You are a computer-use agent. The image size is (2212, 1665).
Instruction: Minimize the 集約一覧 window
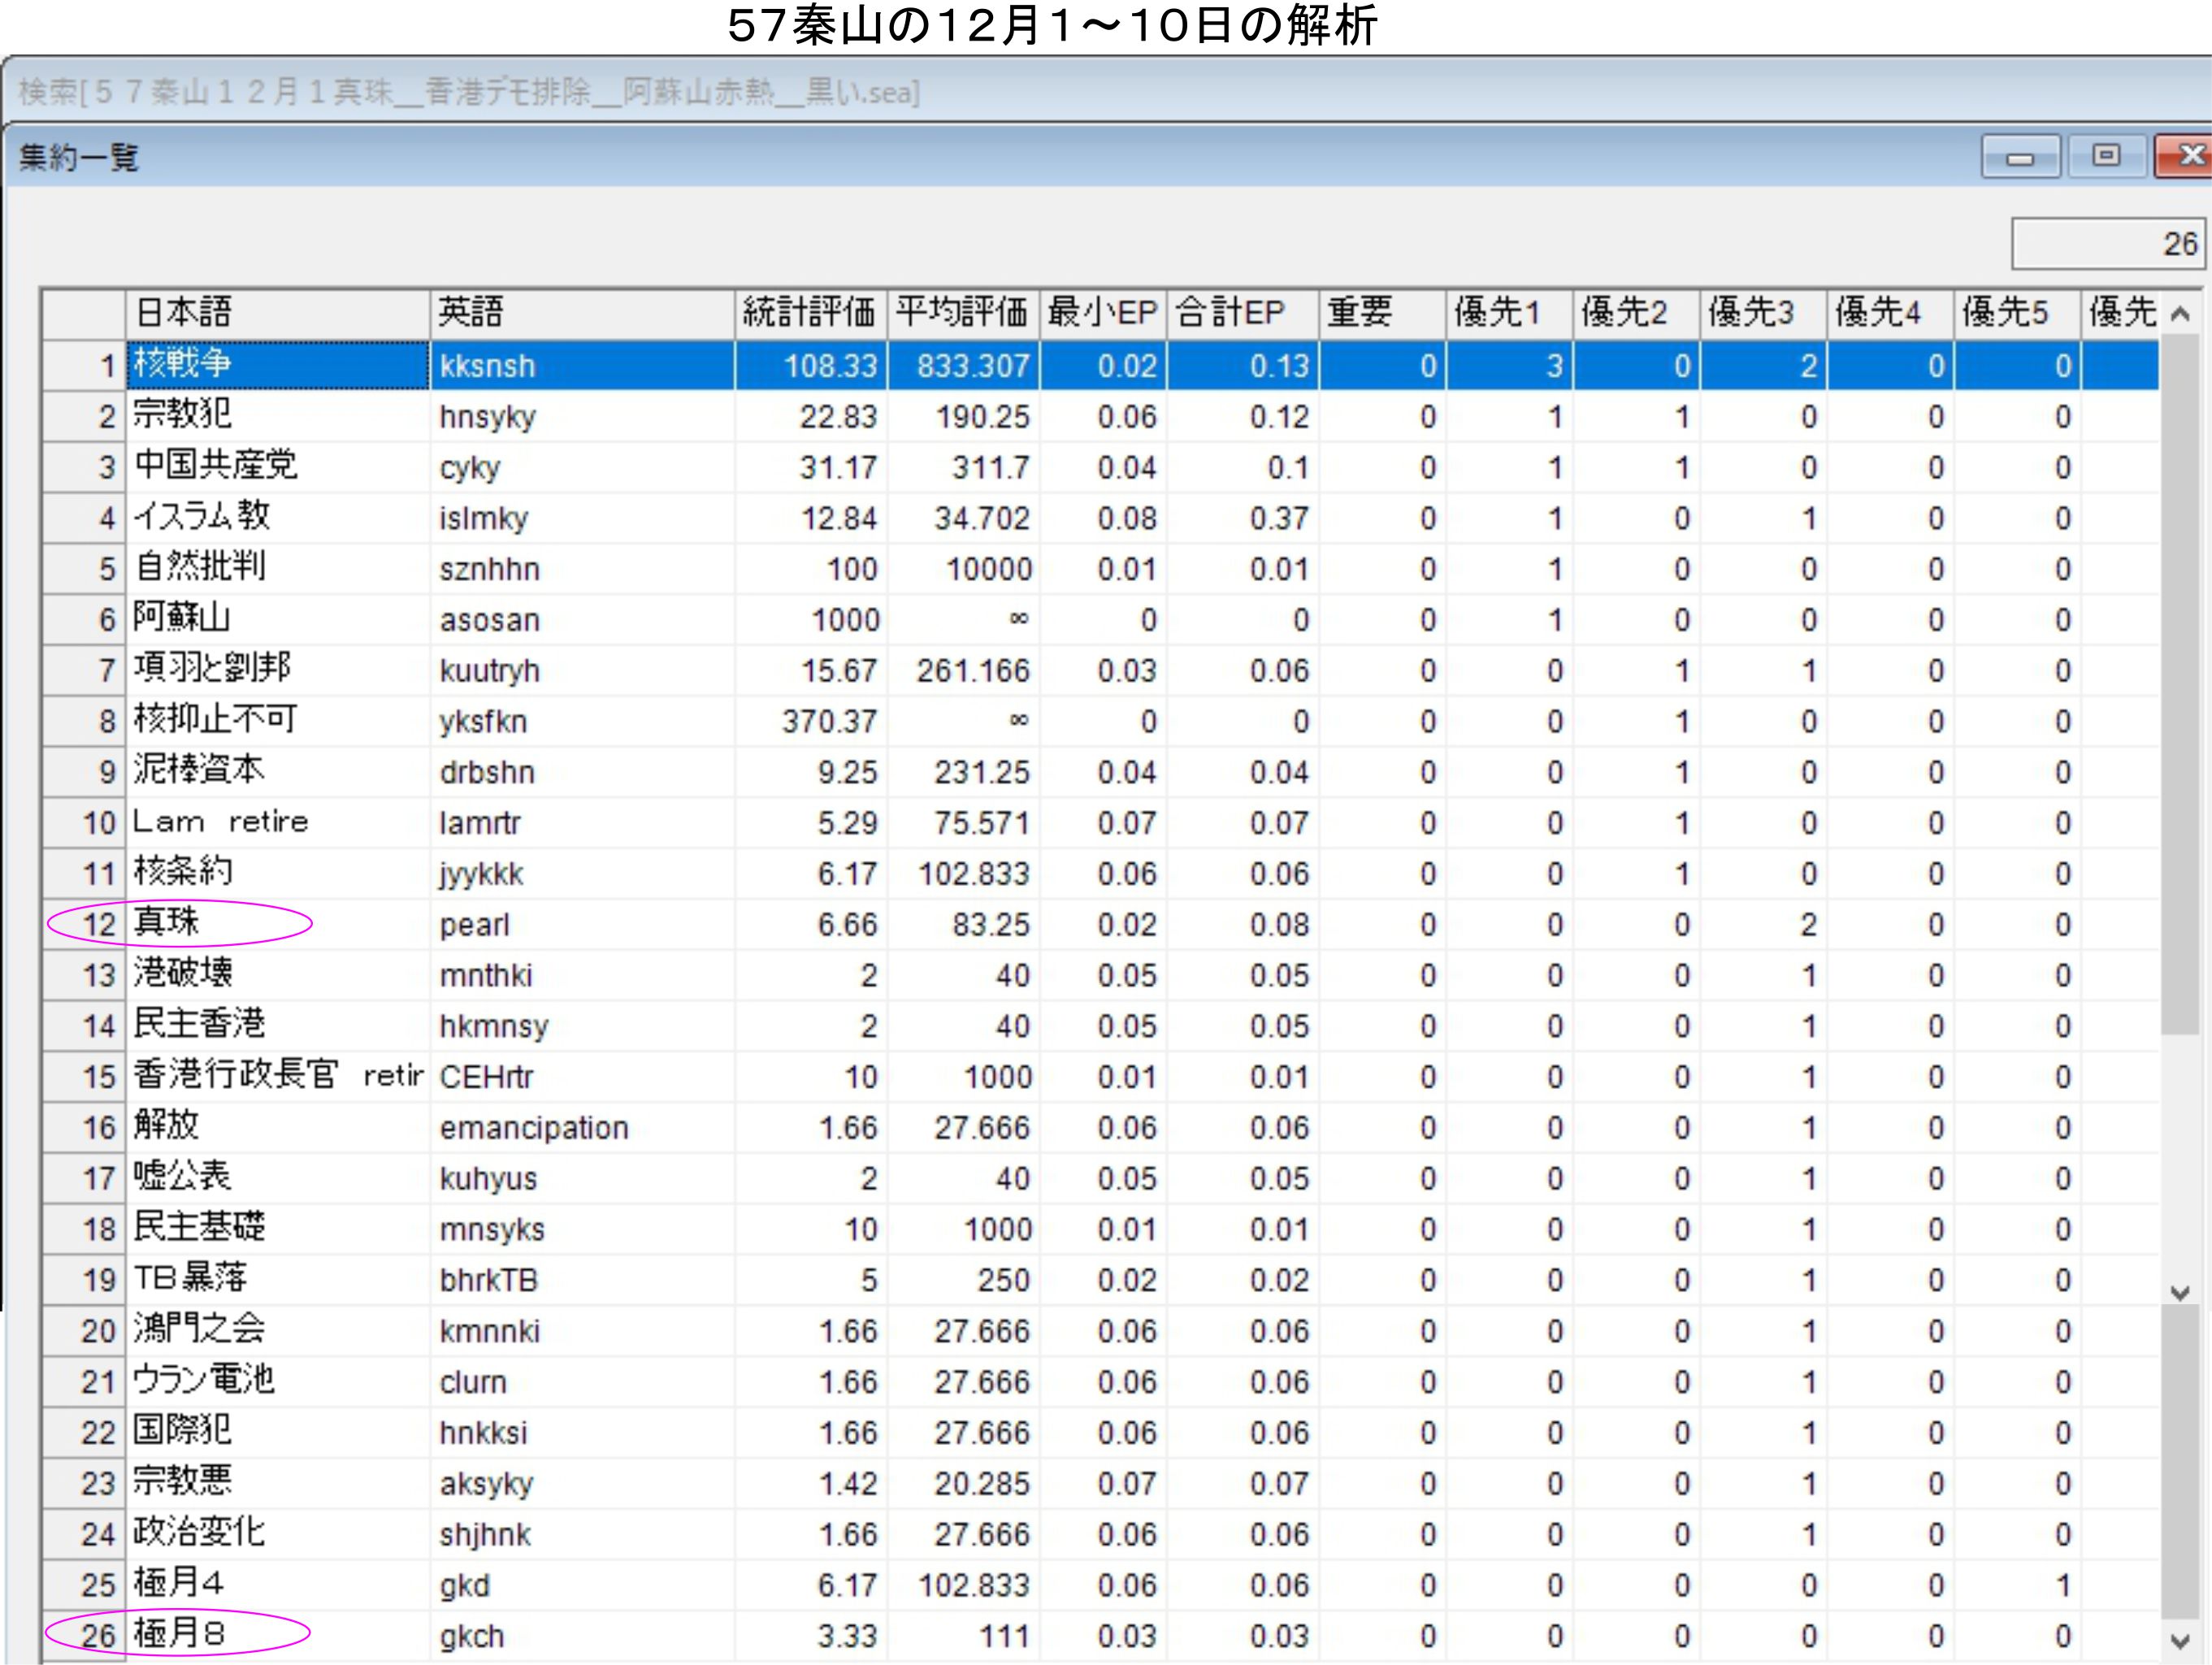pos(2020,157)
